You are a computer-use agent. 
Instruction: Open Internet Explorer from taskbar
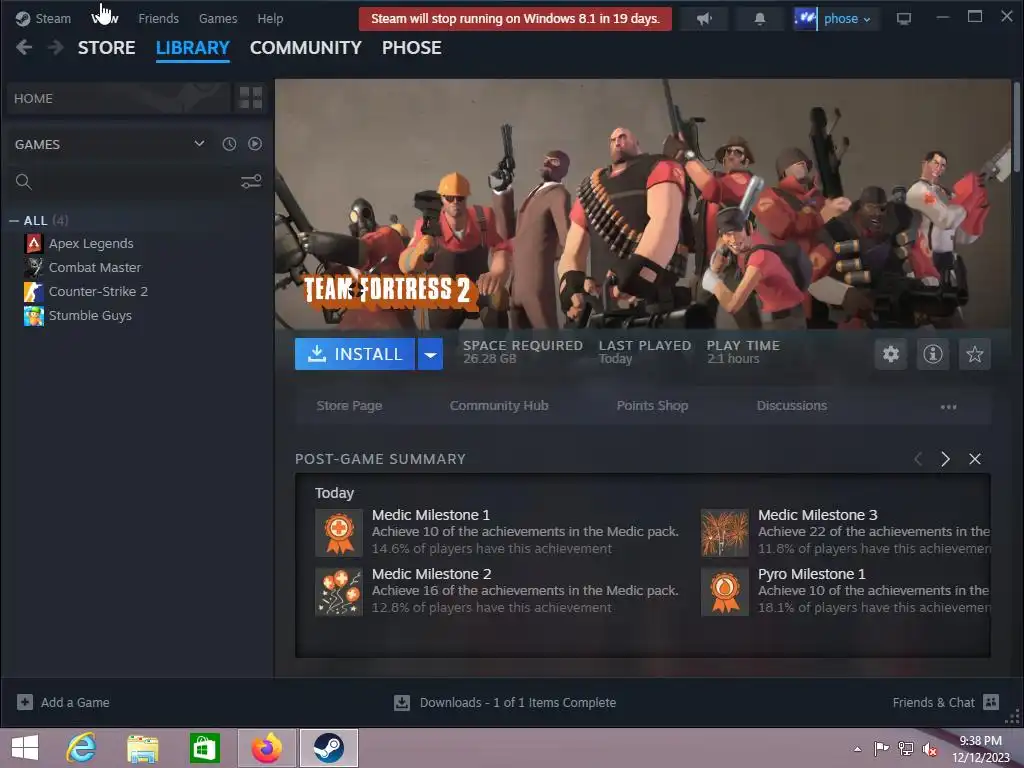[x=81, y=748]
